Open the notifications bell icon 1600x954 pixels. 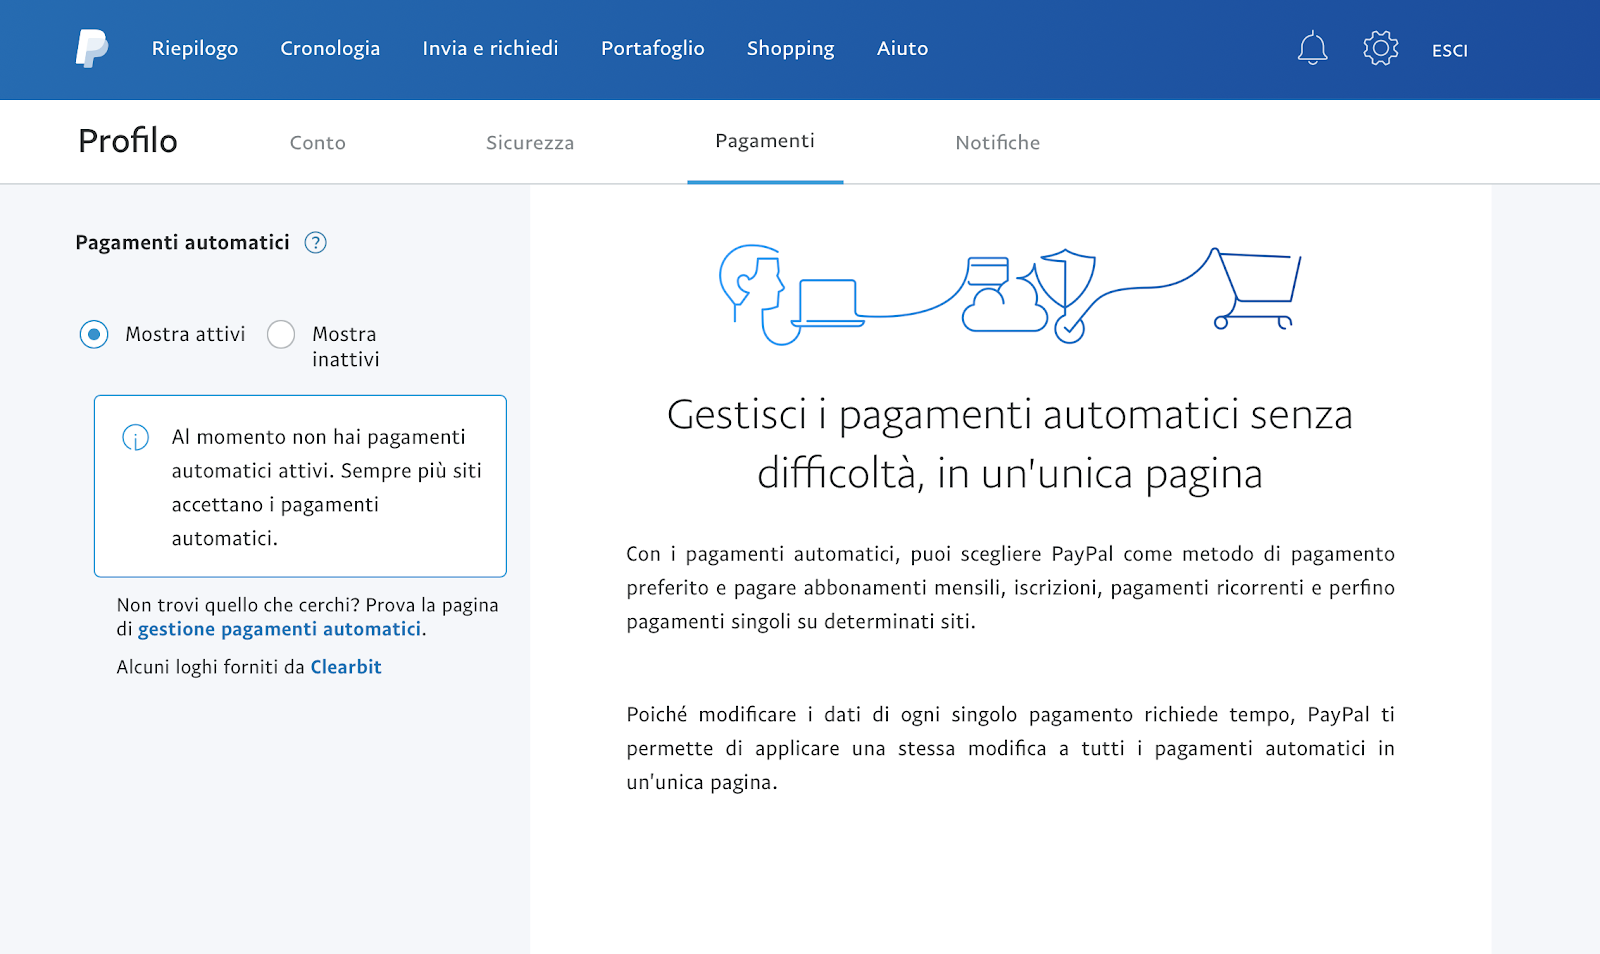click(1312, 48)
